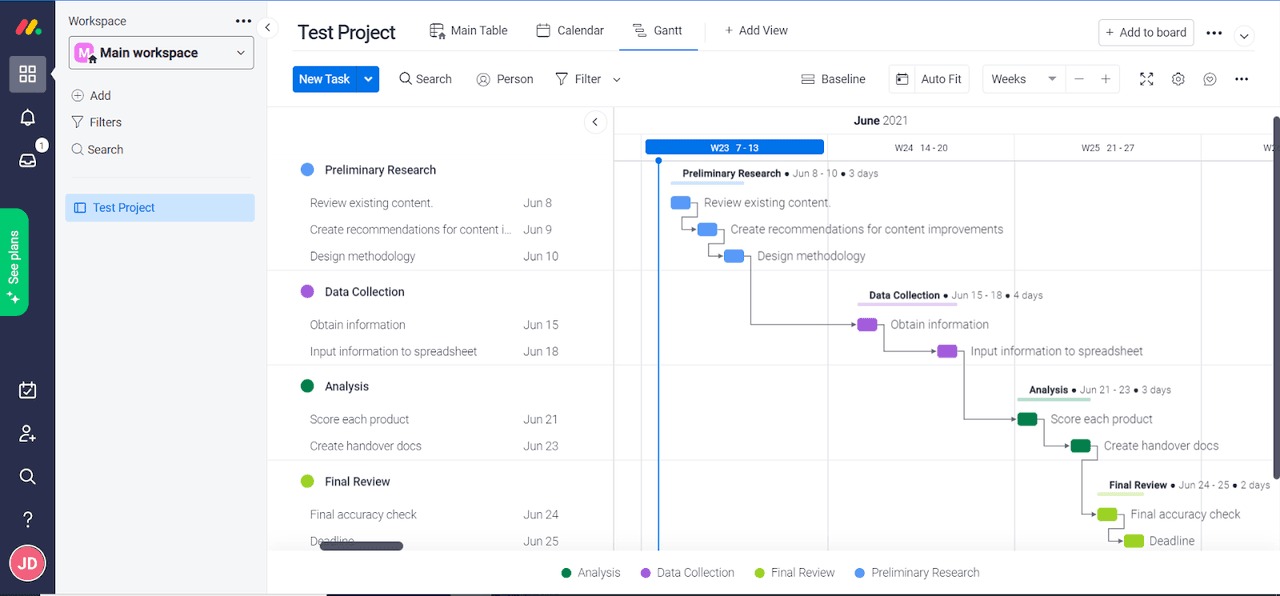This screenshot has width=1280, height=596.
Task: Click the Add to board button
Action: [1144, 32]
